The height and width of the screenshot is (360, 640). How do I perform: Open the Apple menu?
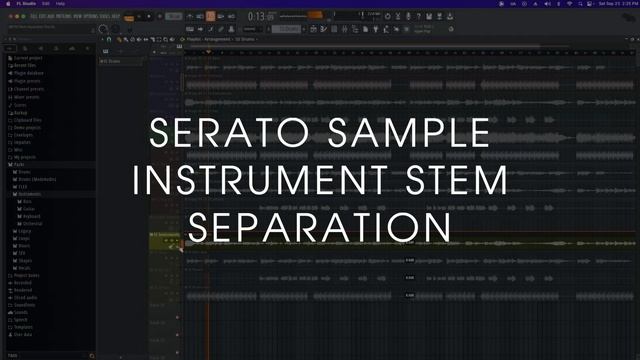point(8,4)
